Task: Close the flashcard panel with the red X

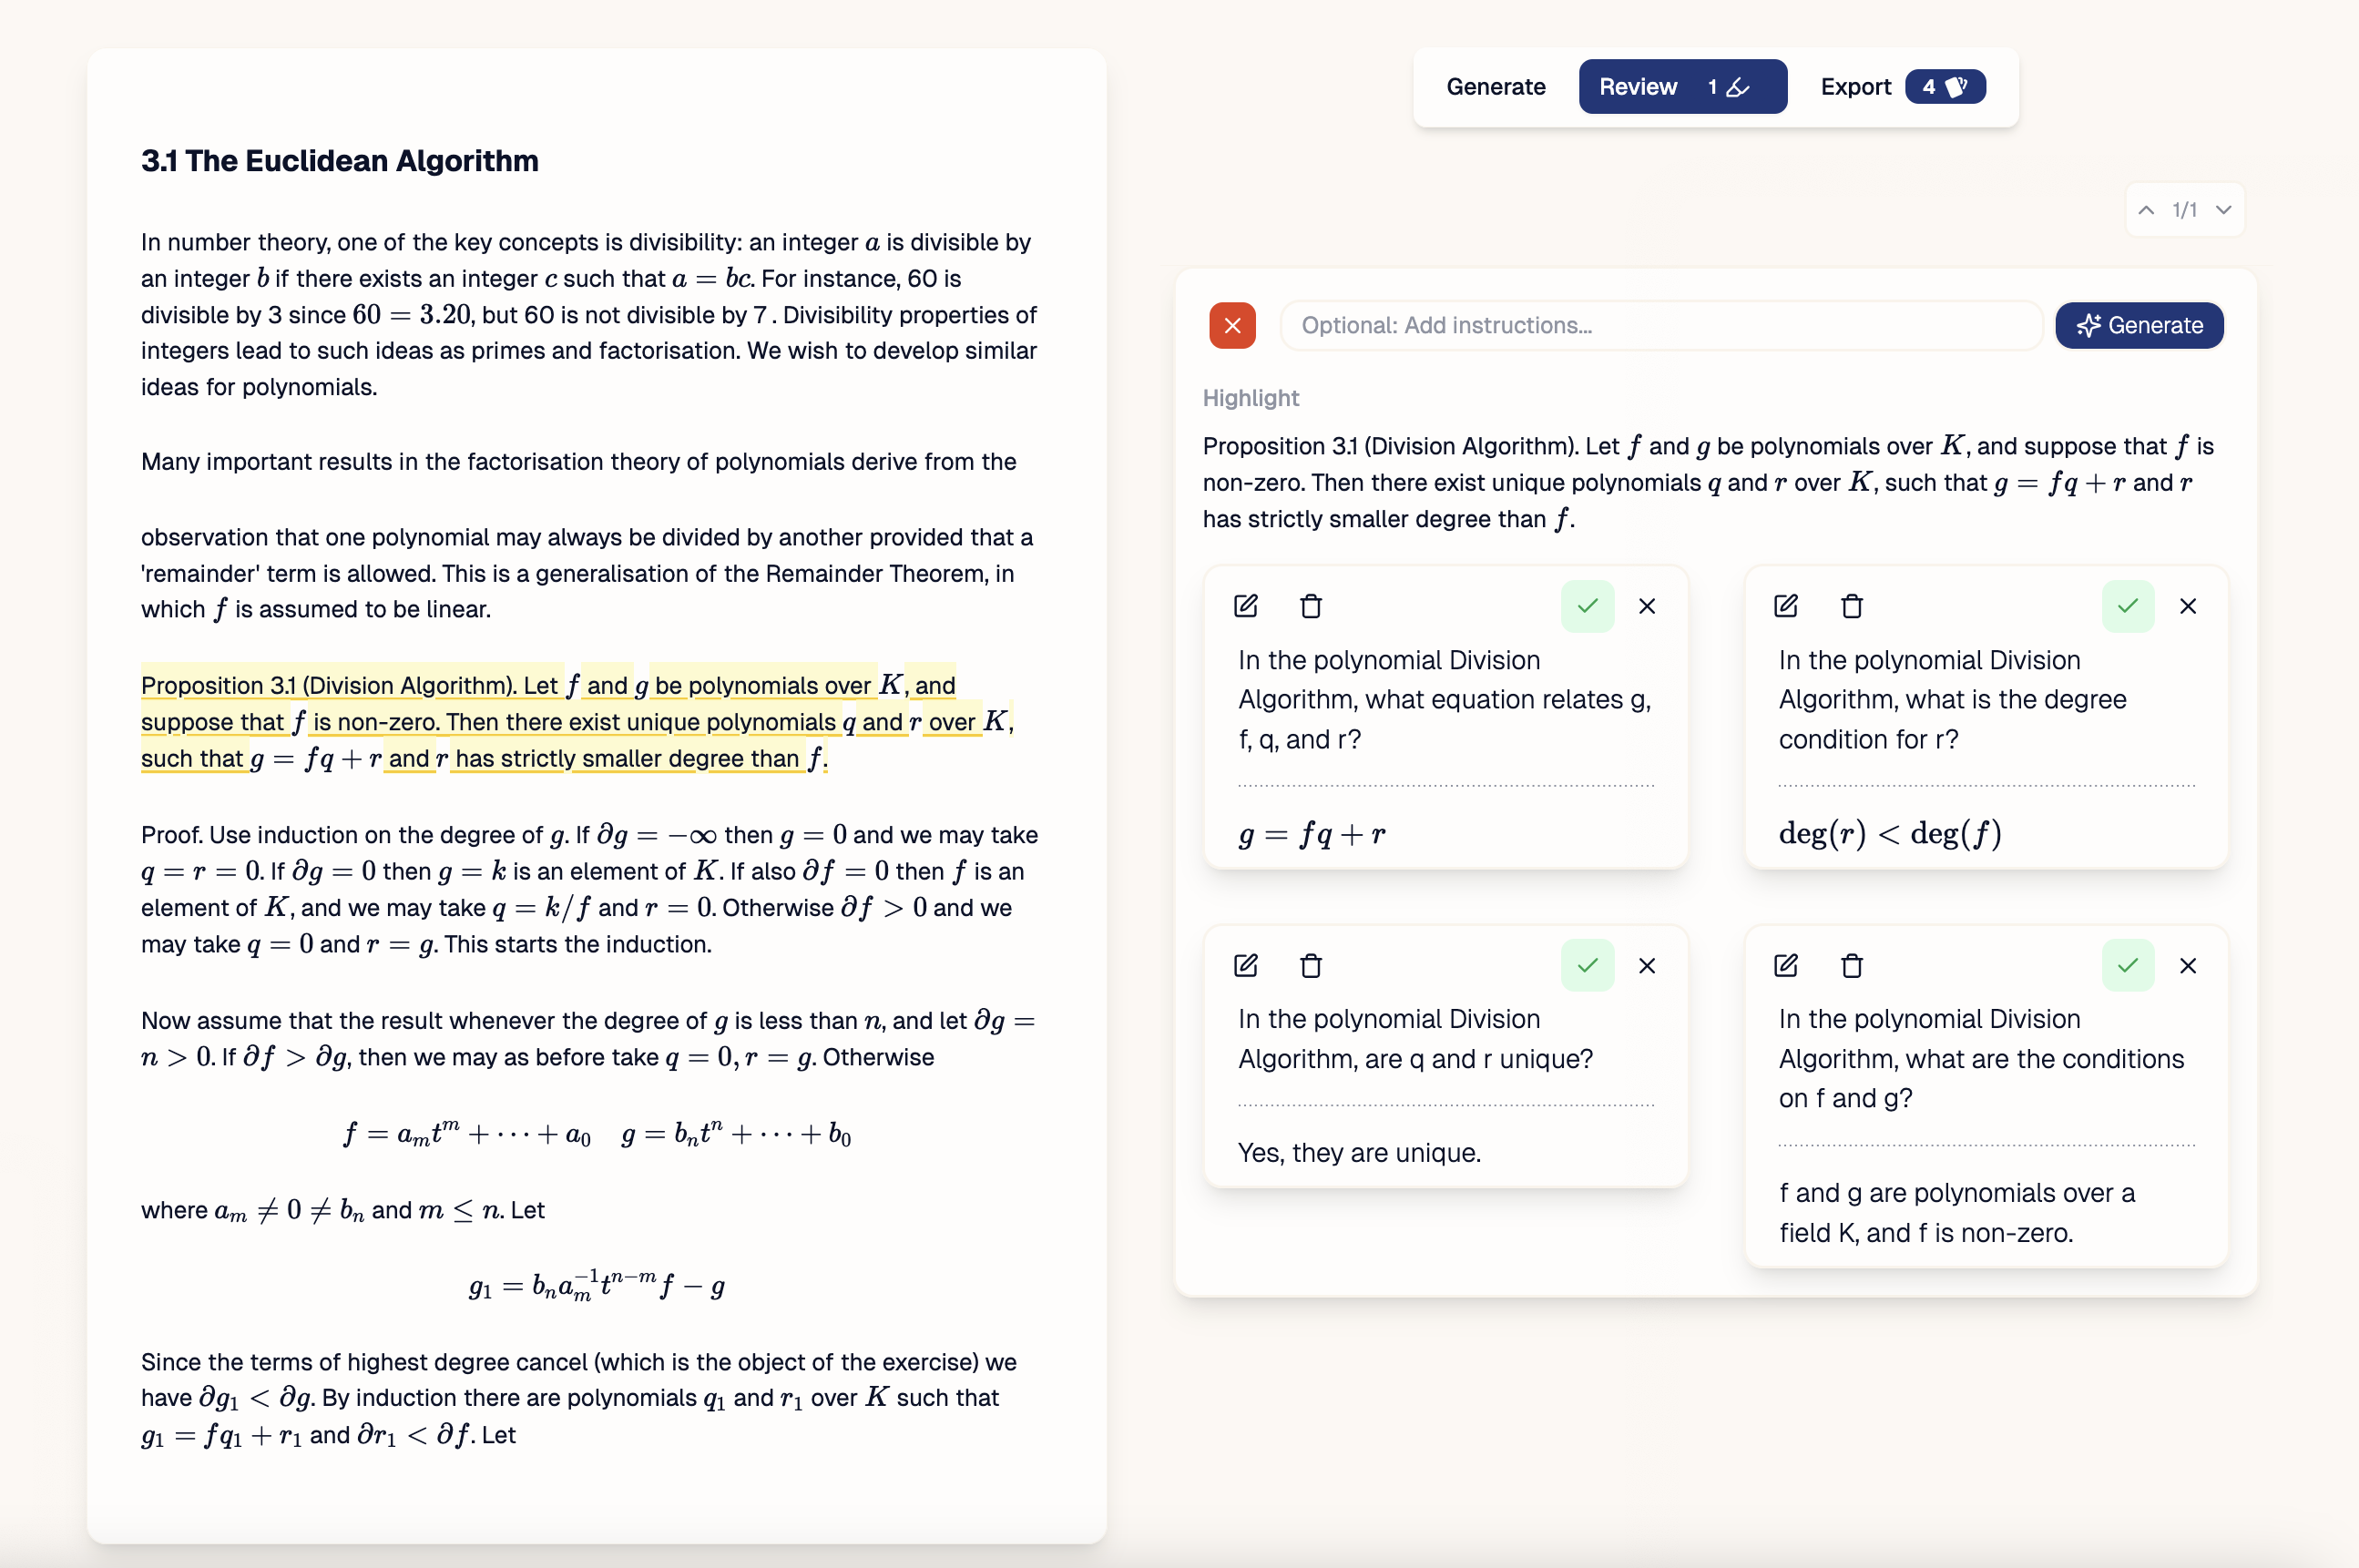Action: click(x=1232, y=325)
